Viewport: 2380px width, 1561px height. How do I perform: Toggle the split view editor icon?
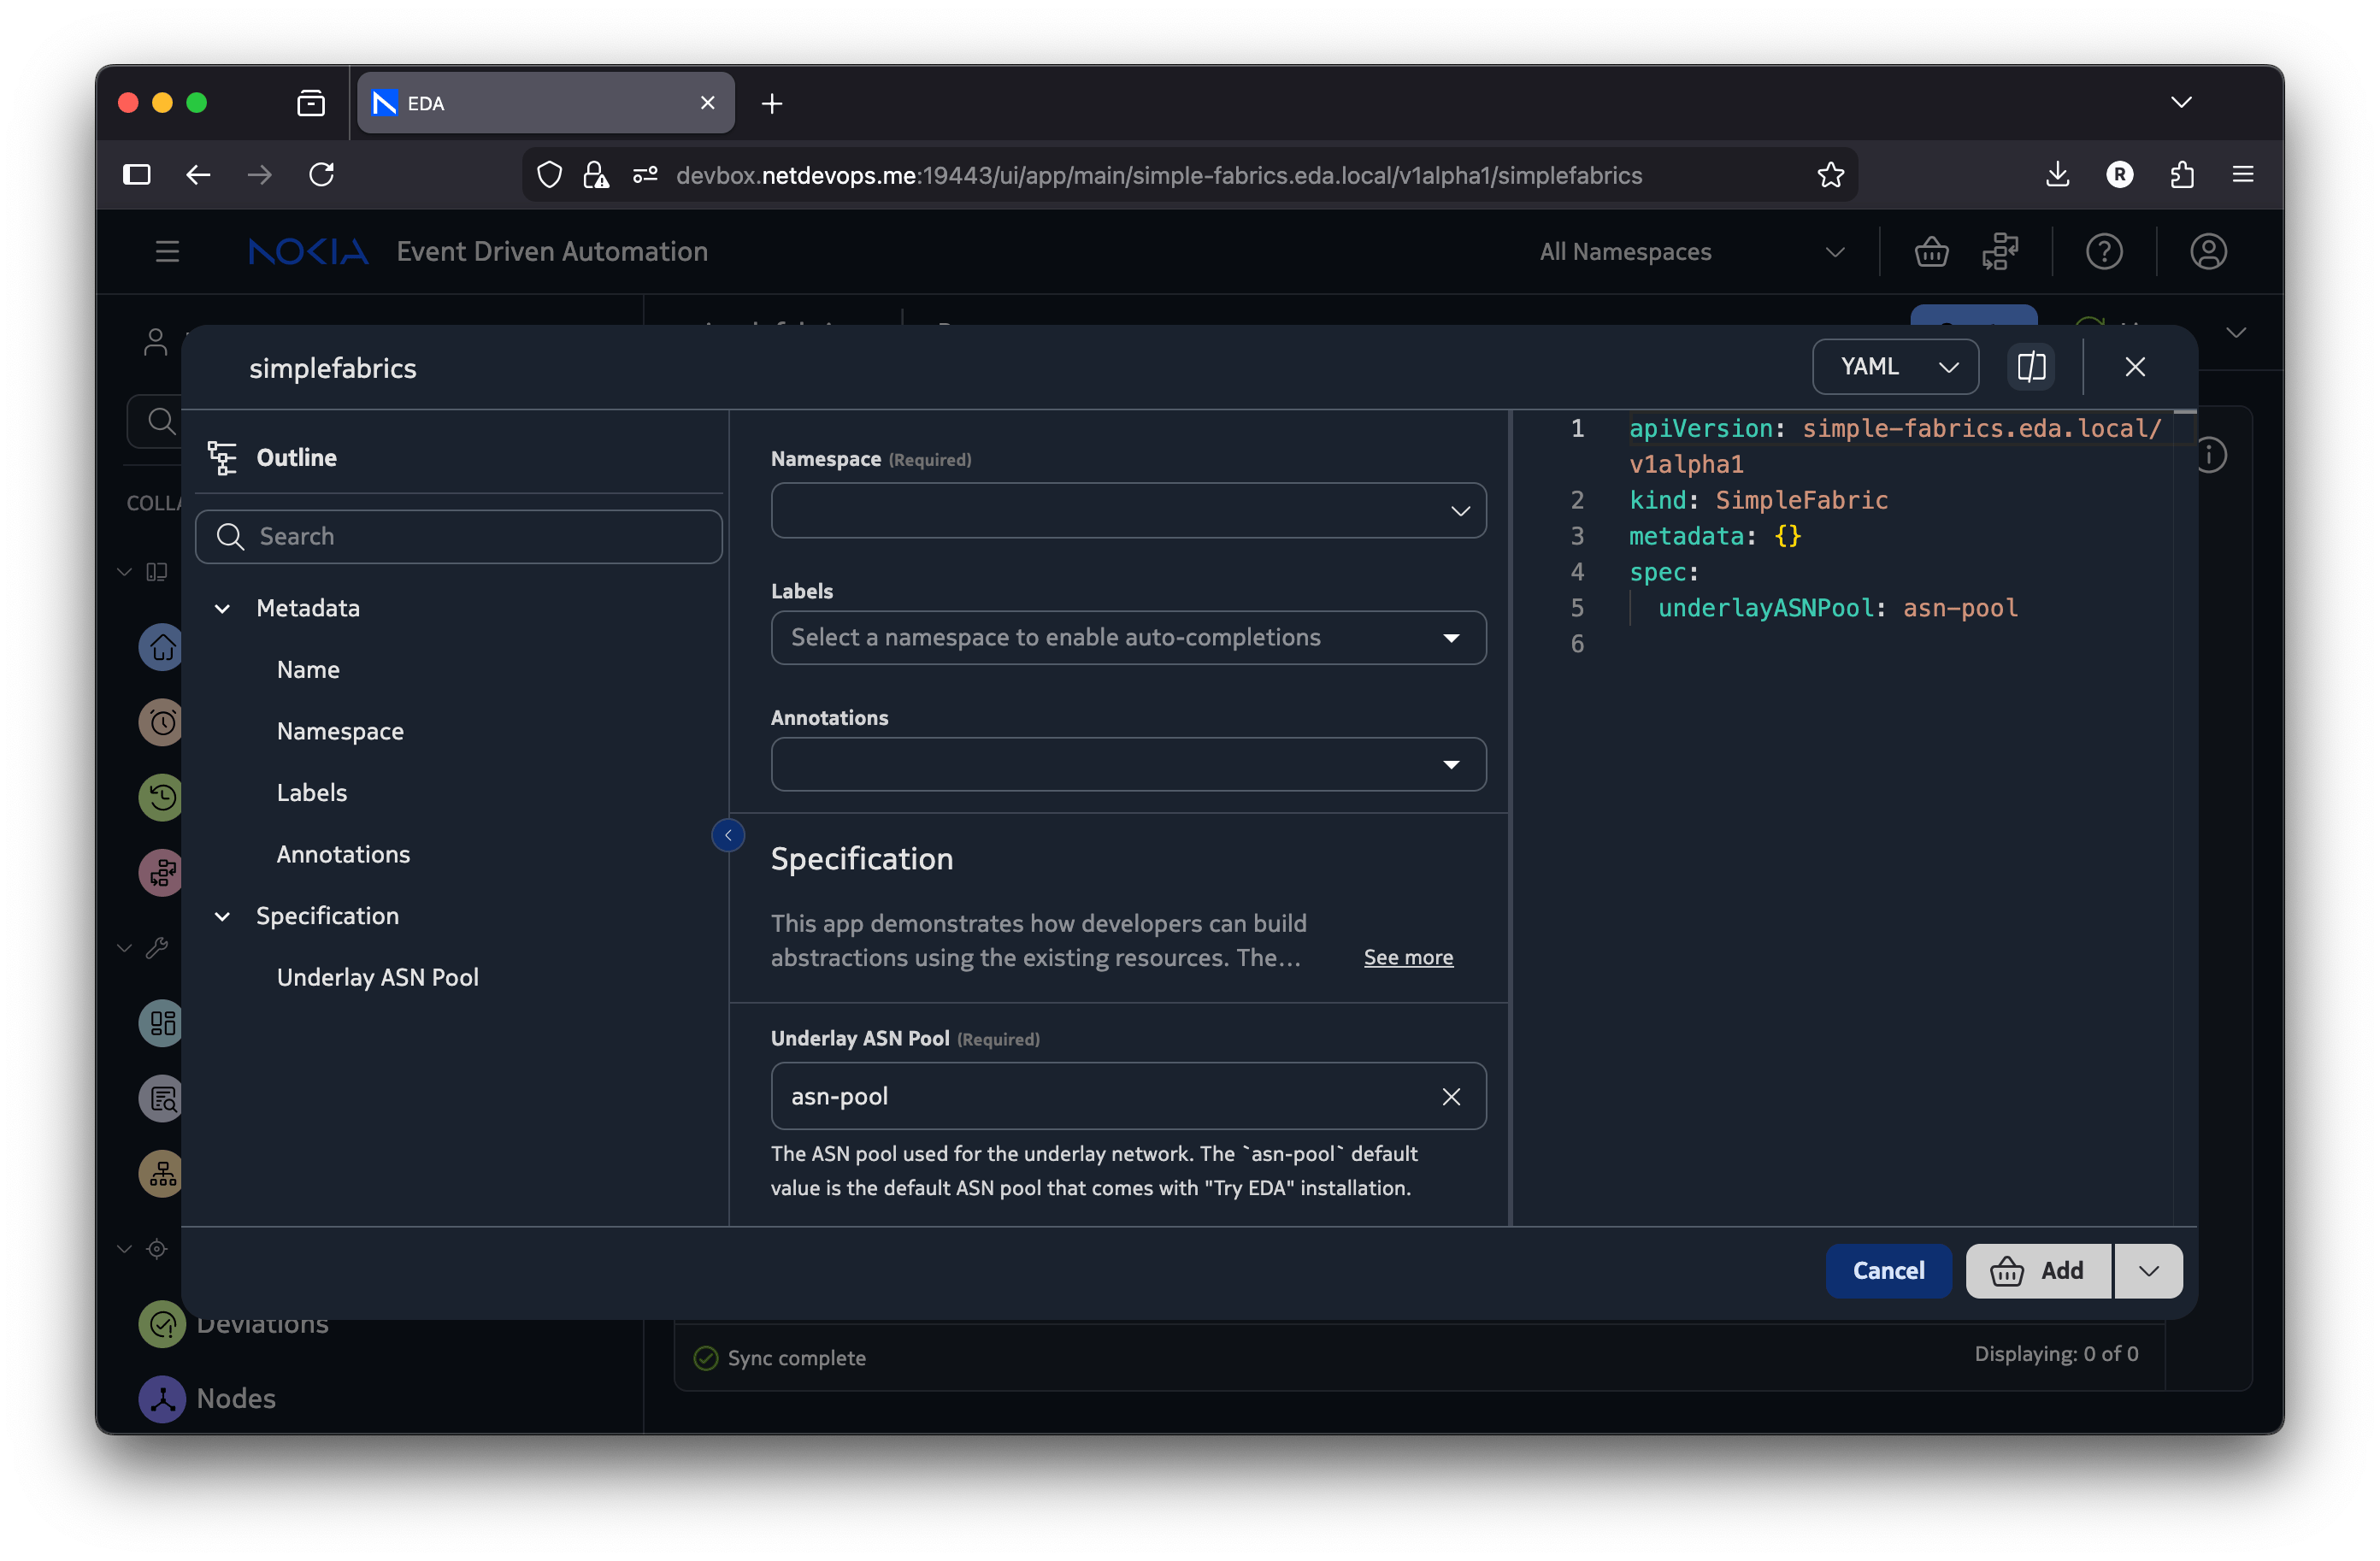tap(2031, 367)
